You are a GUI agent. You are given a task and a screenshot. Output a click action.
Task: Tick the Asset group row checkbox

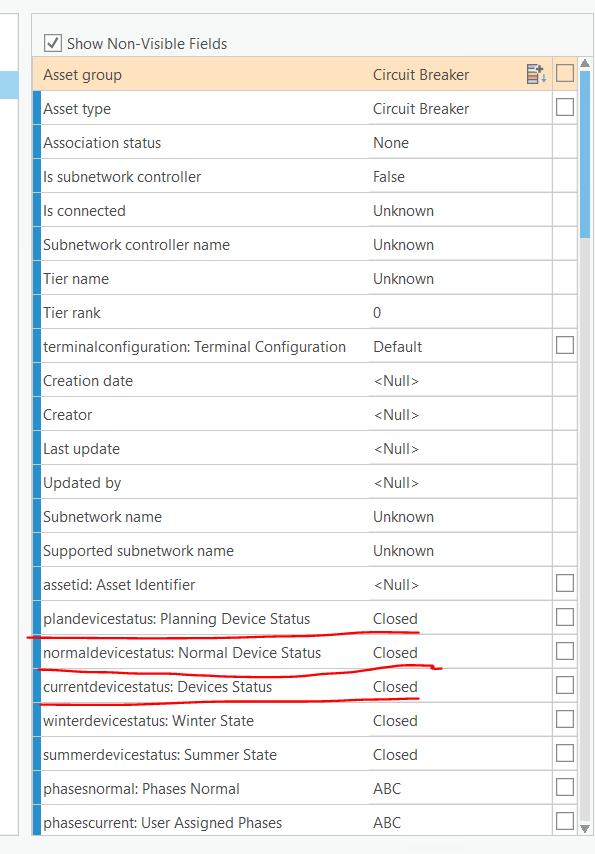coord(565,73)
